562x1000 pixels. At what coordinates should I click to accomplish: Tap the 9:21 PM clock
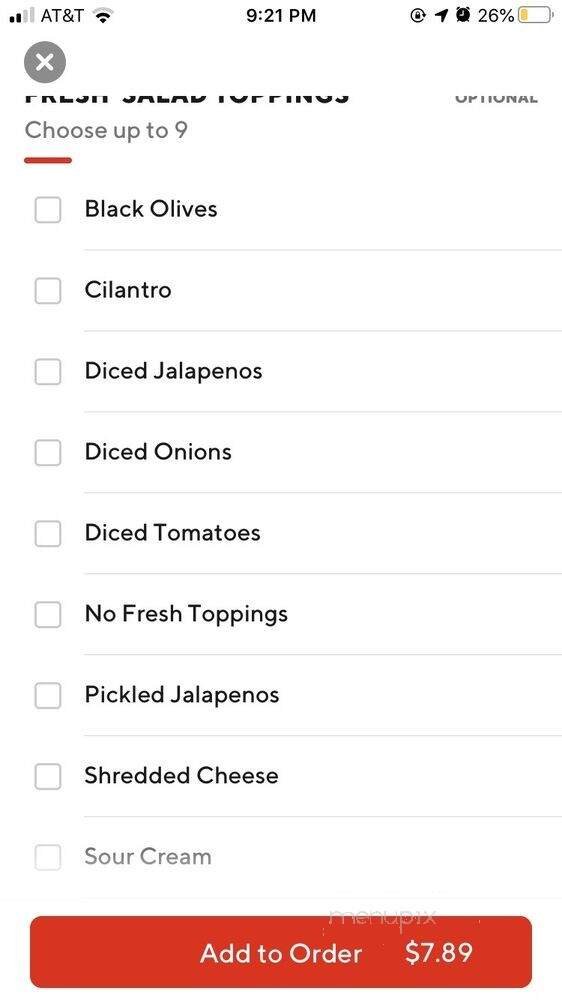tap(281, 15)
